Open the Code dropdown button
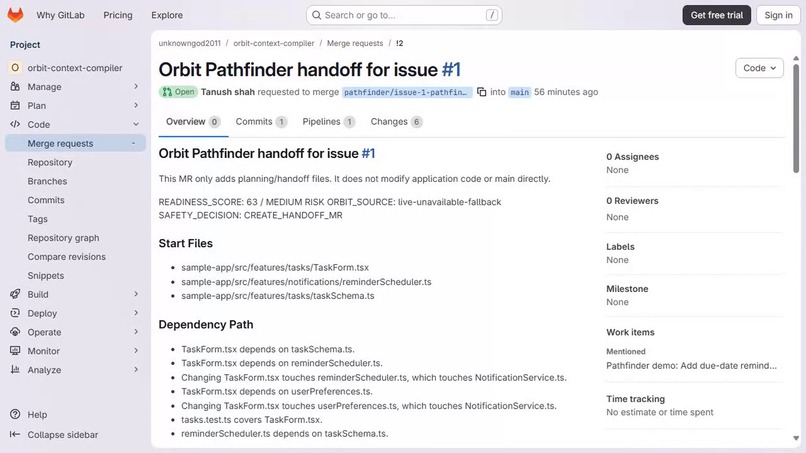806x453 pixels. point(759,68)
